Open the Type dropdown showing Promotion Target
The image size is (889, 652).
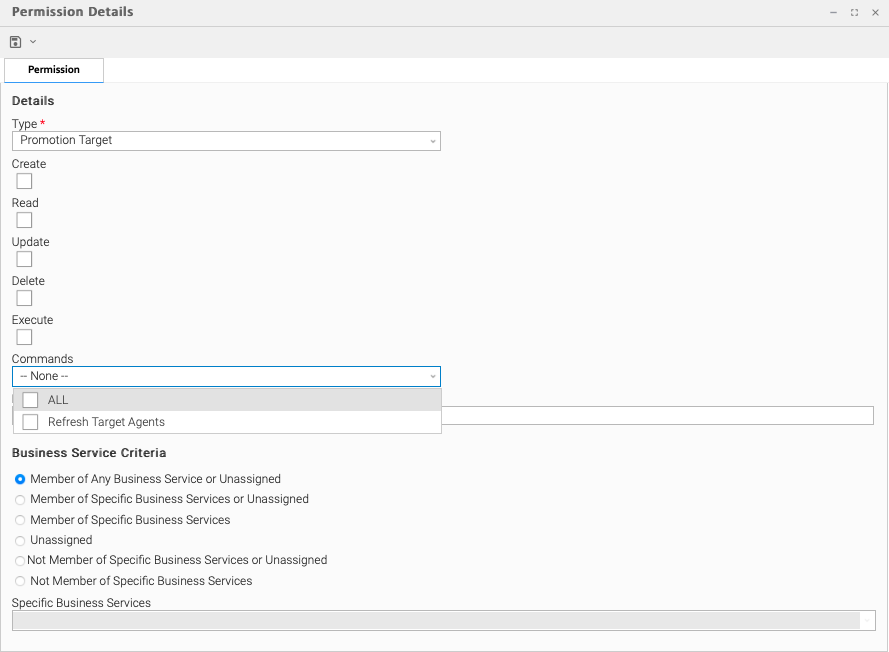226,141
